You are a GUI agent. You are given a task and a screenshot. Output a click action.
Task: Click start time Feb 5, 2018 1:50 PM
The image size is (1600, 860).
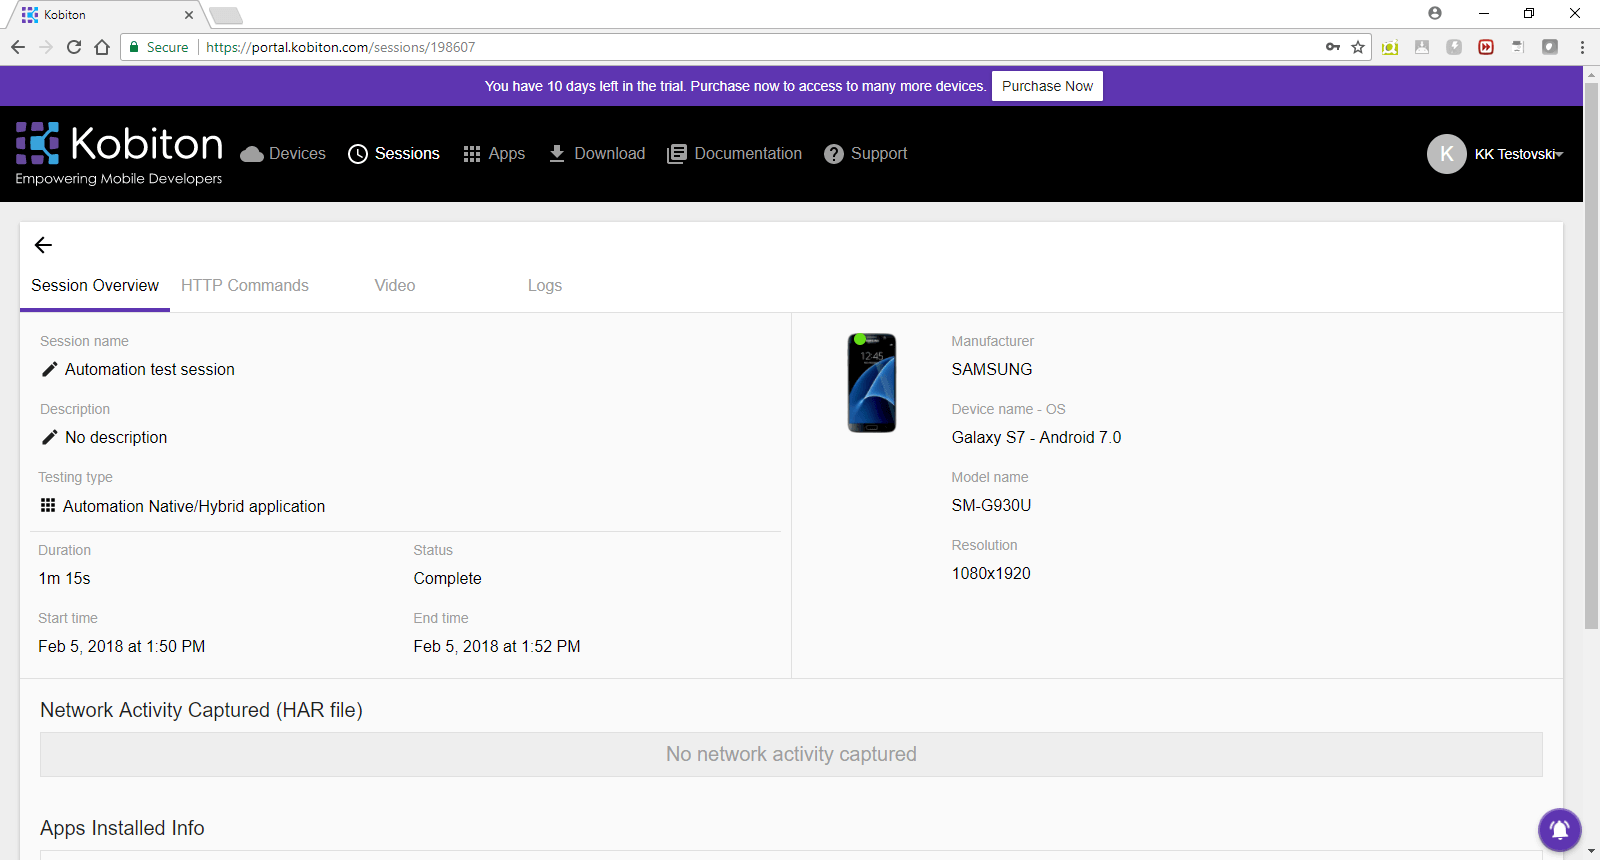point(122,646)
